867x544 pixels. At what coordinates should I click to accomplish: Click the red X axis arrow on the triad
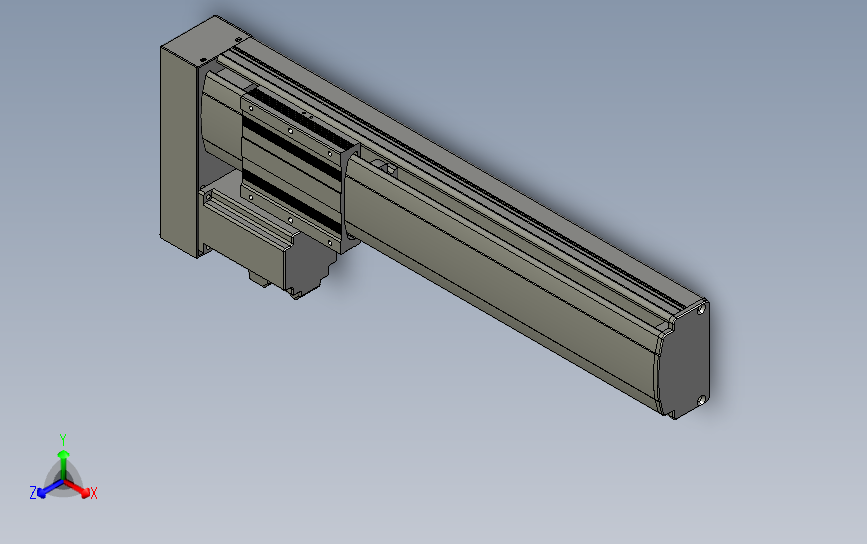77,488
